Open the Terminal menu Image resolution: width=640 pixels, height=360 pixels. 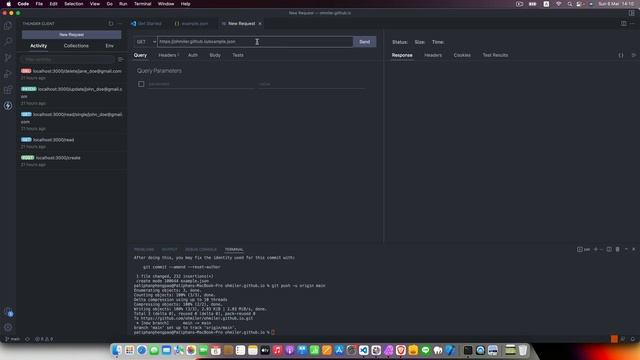(x=142, y=4)
